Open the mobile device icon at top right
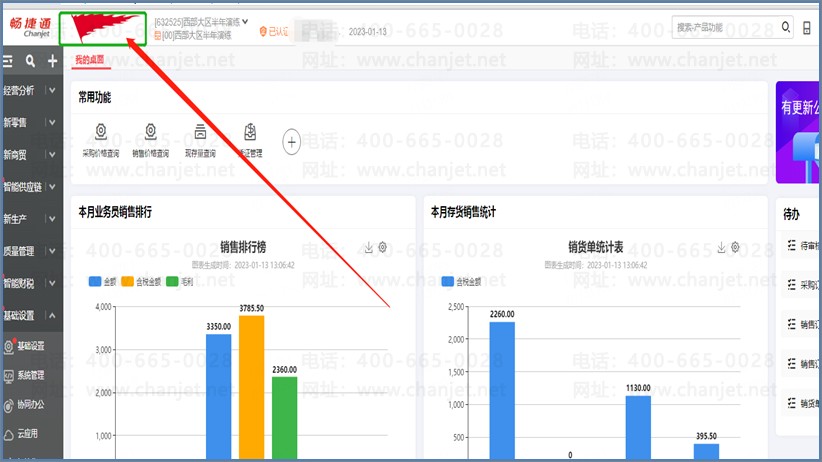Screen dimensions: 822x462 [807, 27]
